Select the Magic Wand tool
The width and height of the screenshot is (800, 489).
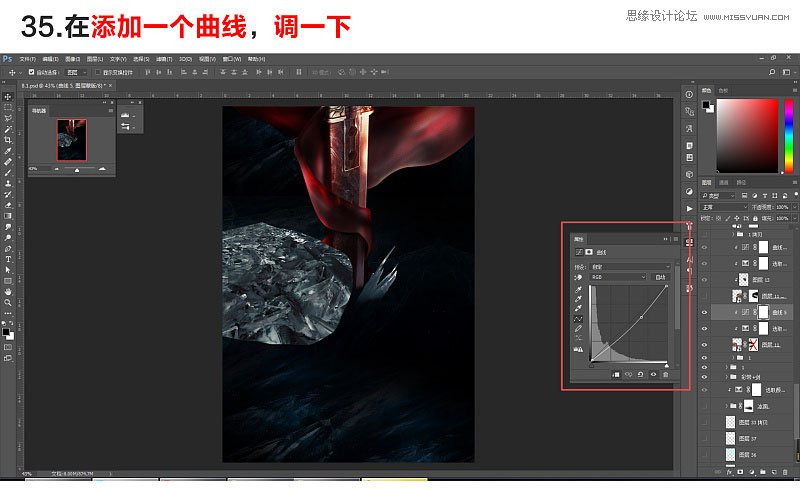(8, 129)
